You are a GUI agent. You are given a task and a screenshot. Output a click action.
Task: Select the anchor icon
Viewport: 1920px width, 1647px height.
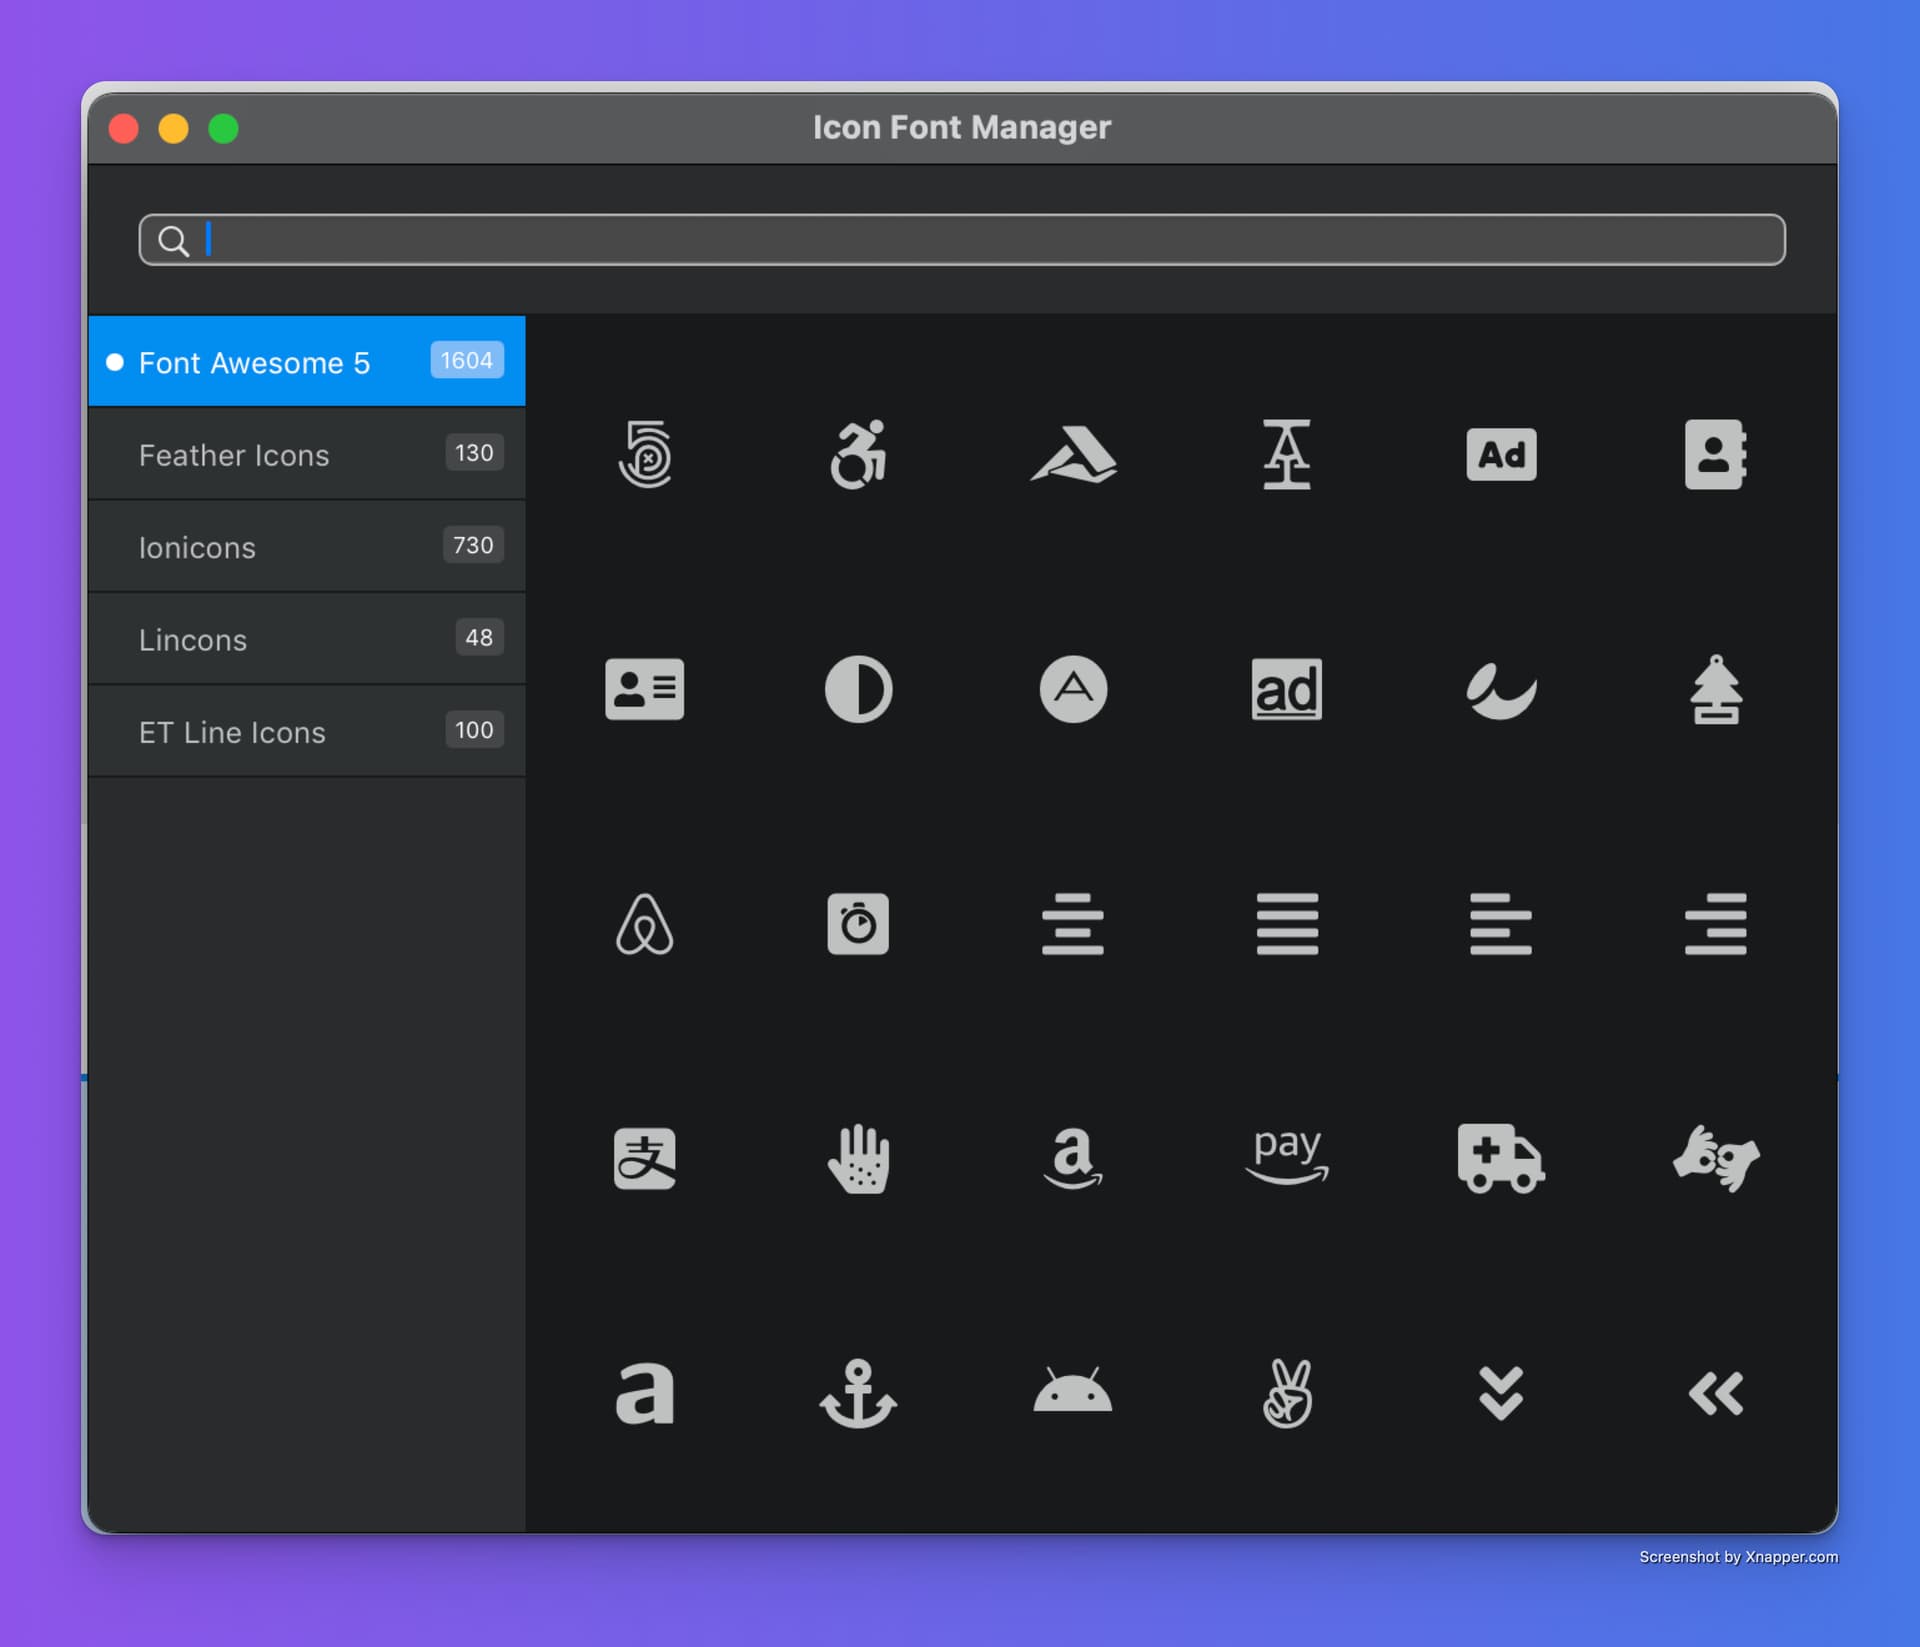coord(858,1393)
